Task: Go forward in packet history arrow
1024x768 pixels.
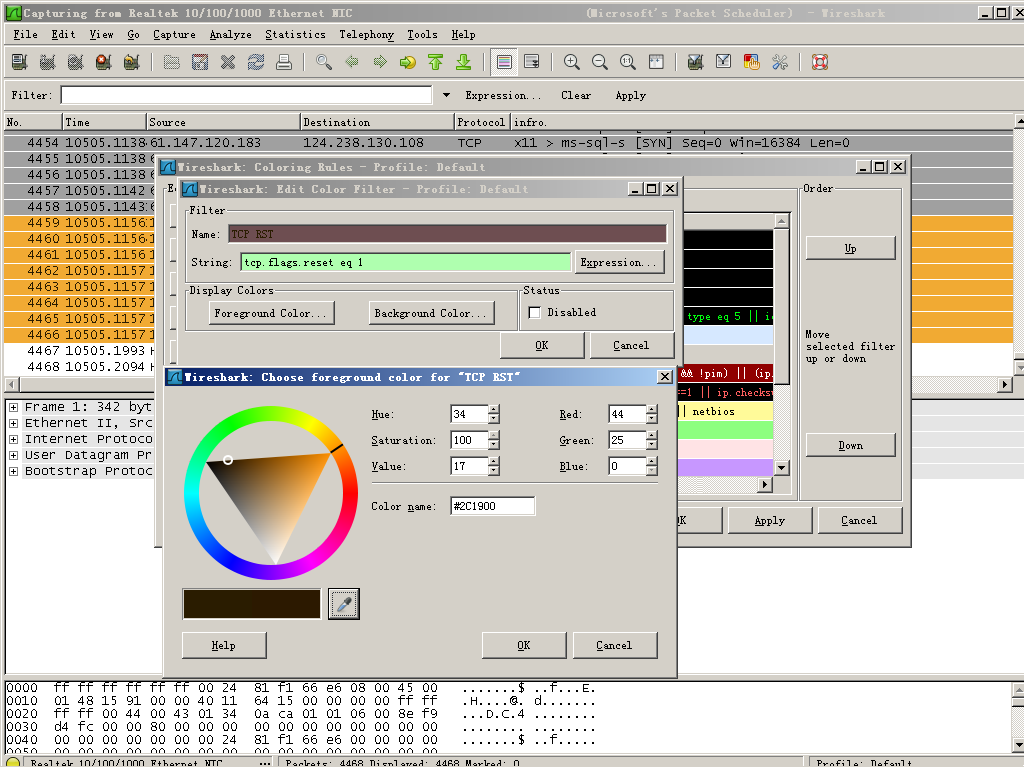Action: 380,62
